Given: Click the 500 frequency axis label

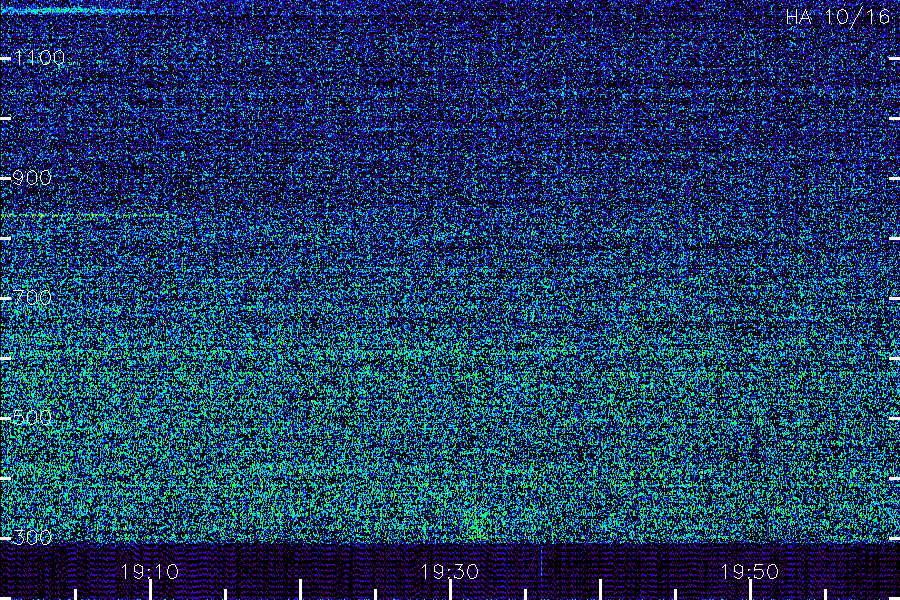Looking at the screenshot, I should (32, 417).
